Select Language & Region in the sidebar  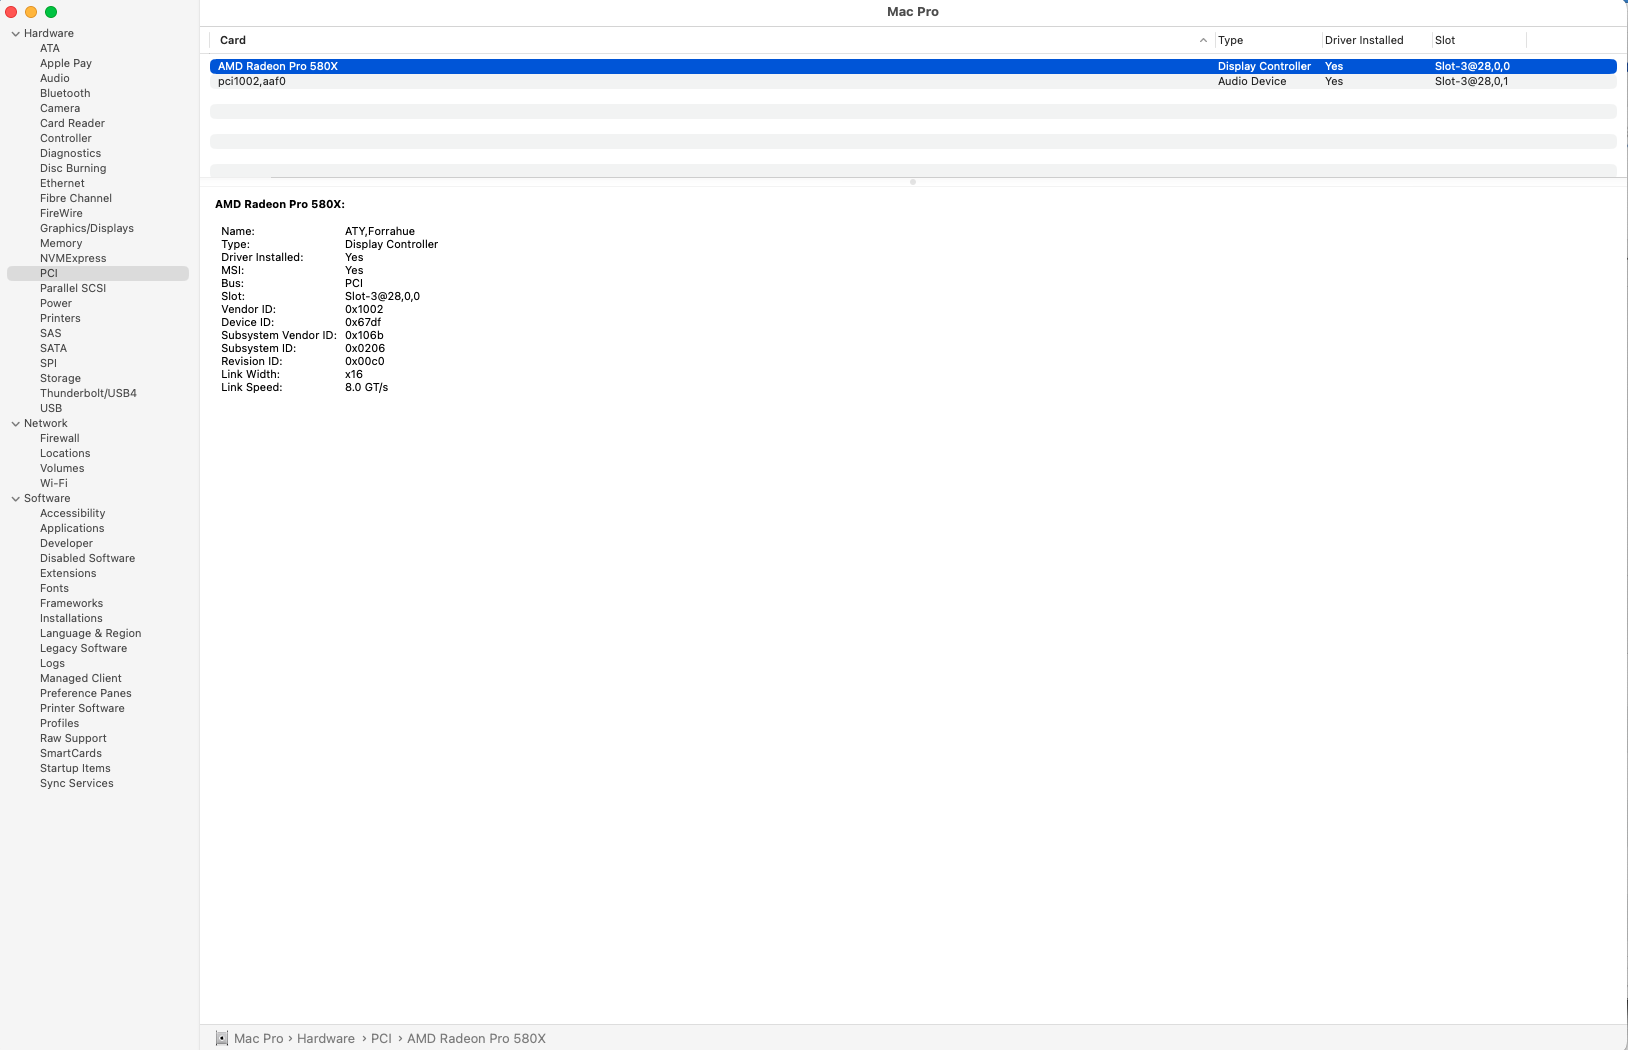90,634
